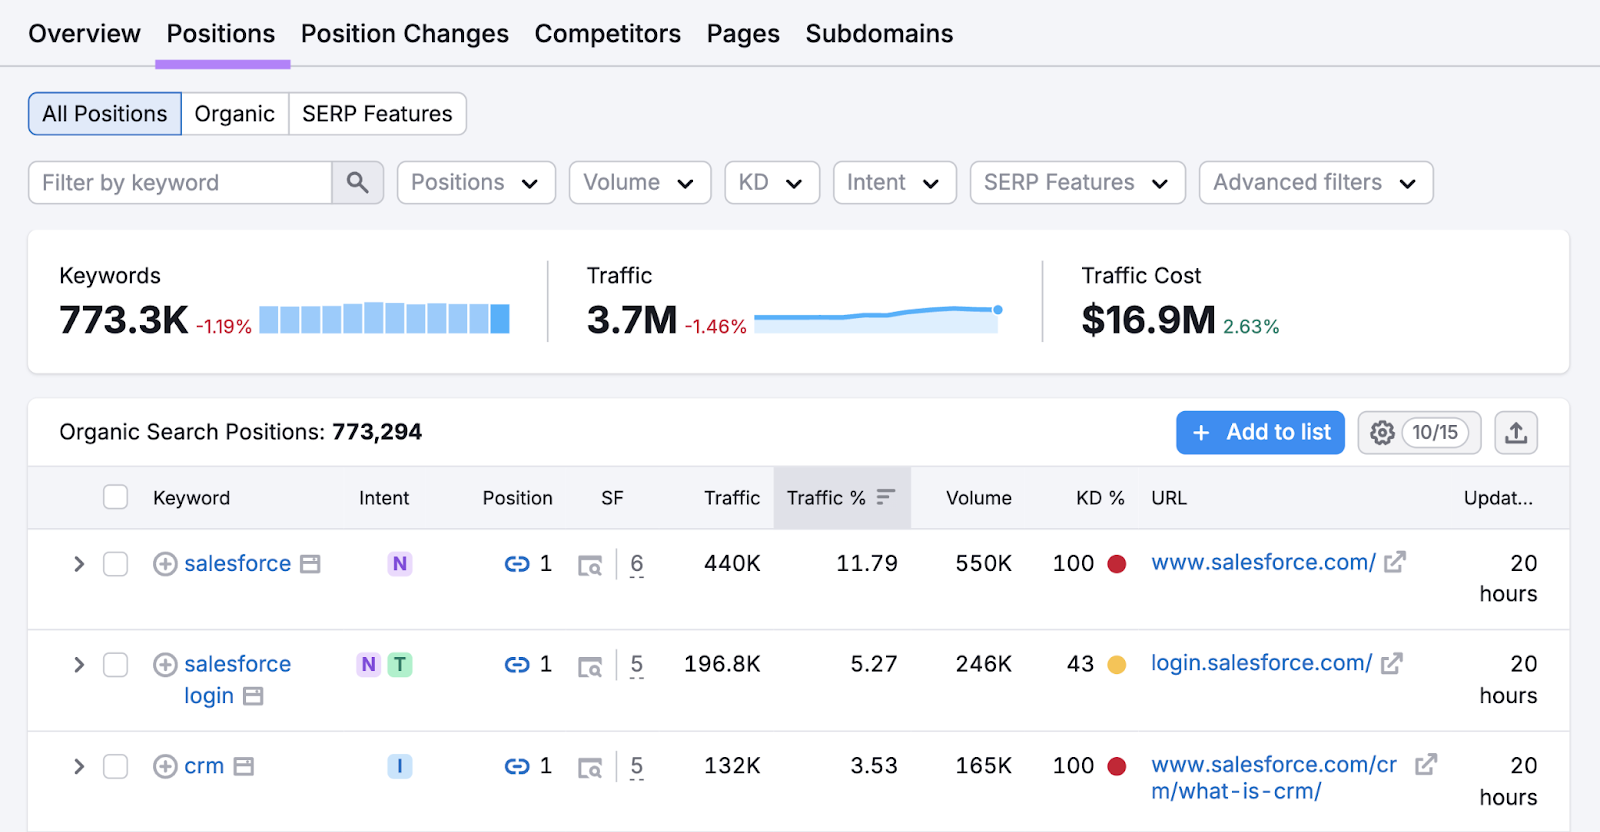1600x832 pixels.
Task: Expand the Advanced filters dropdown
Action: [1315, 183]
